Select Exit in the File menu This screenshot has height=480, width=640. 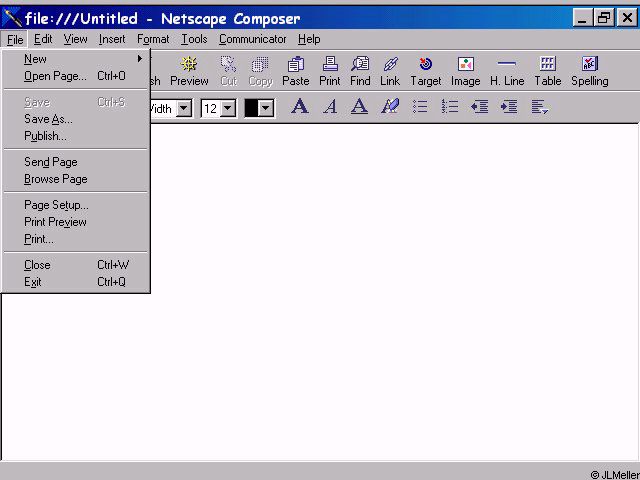click(76, 282)
